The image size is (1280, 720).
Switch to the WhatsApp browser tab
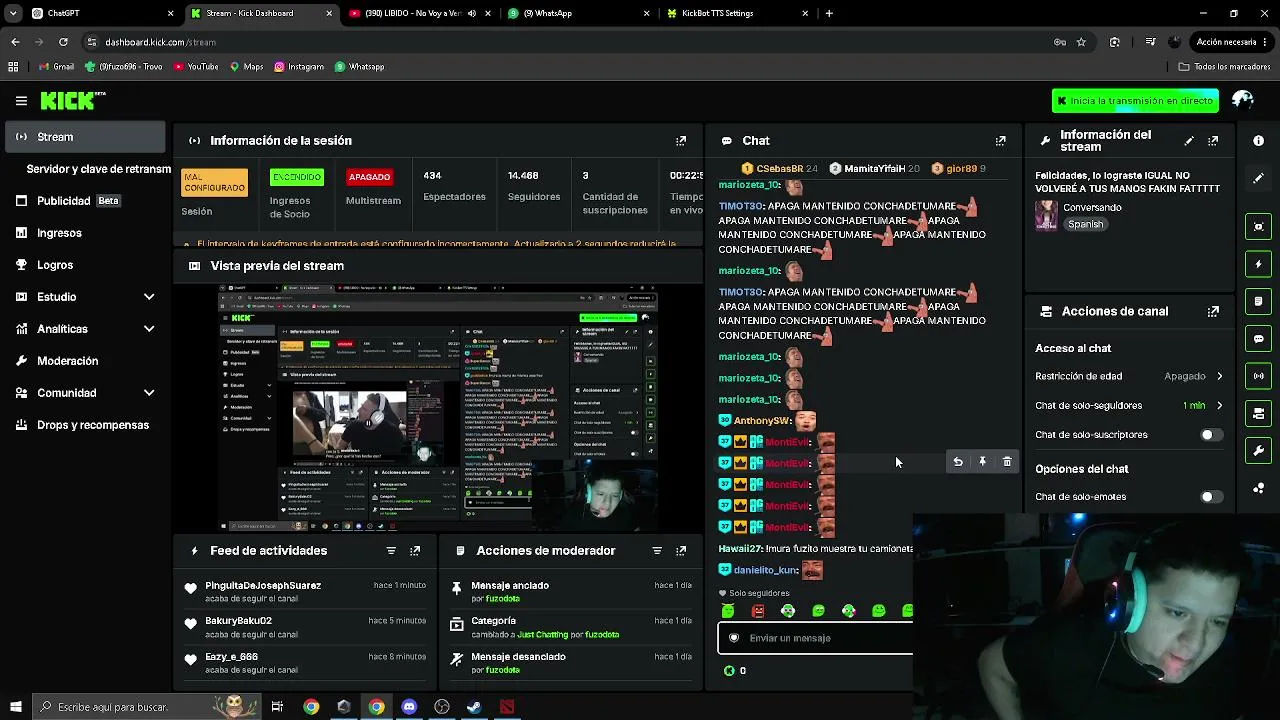(578, 13)
